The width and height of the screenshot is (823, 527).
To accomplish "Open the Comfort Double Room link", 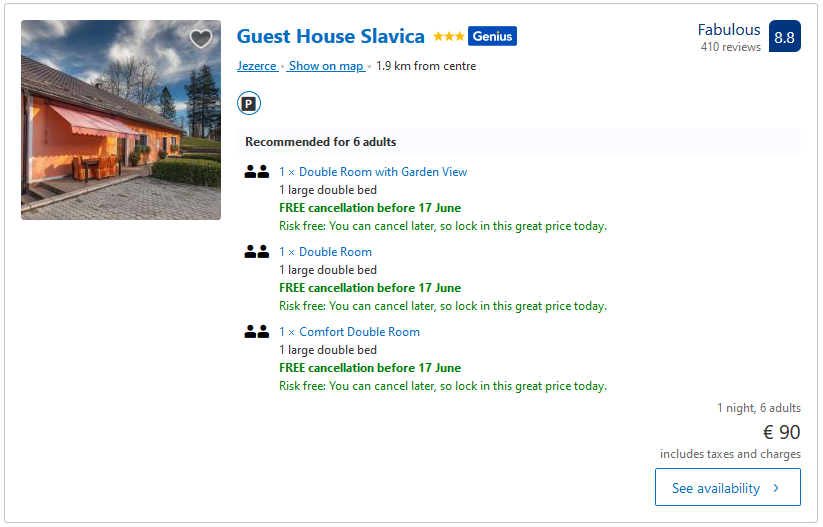I will 349,332.
